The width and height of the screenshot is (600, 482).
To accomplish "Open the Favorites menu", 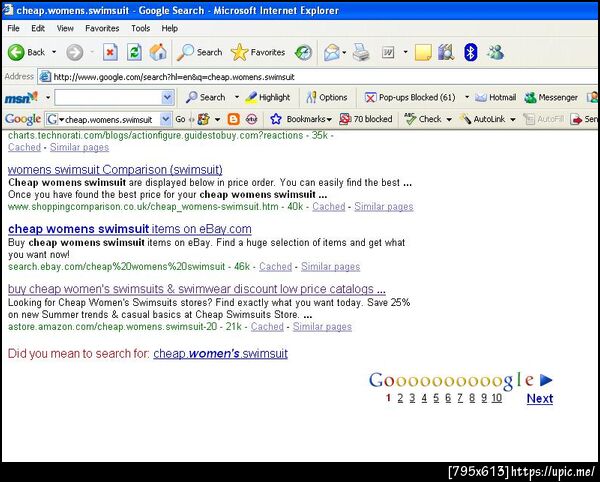I will click(102, 28).
